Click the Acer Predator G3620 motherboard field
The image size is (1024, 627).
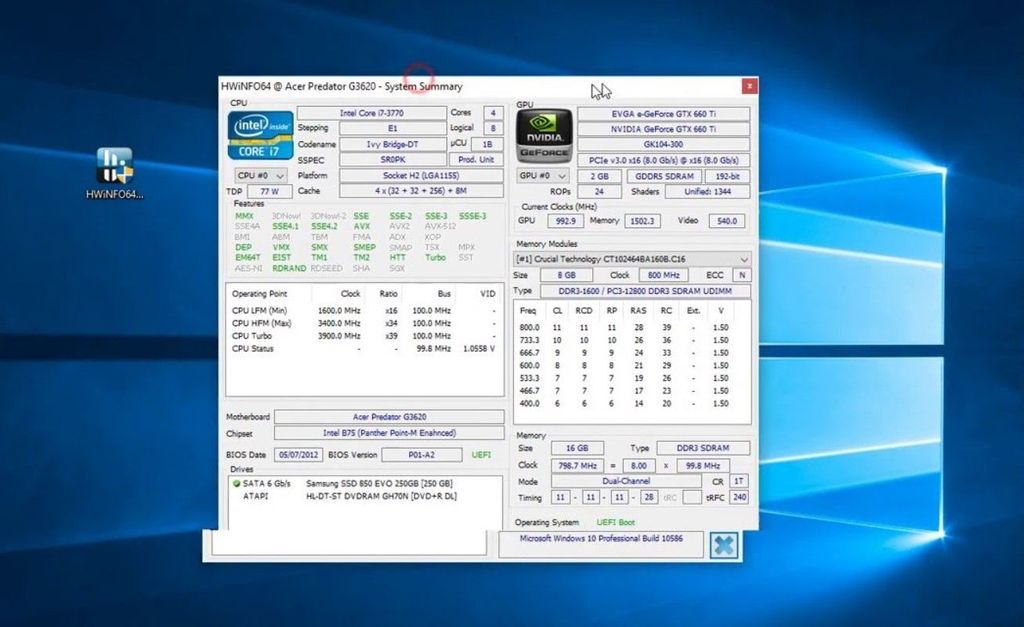point(389,417)
